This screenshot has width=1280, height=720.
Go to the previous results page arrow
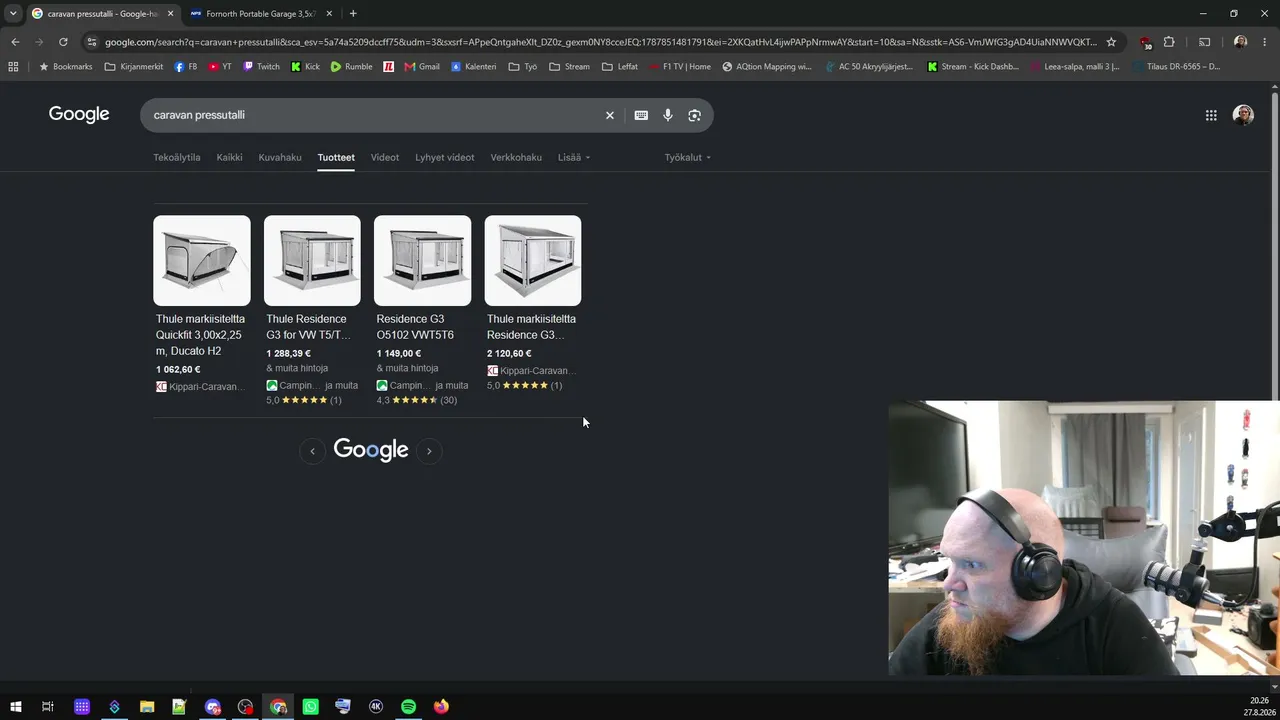312,451
